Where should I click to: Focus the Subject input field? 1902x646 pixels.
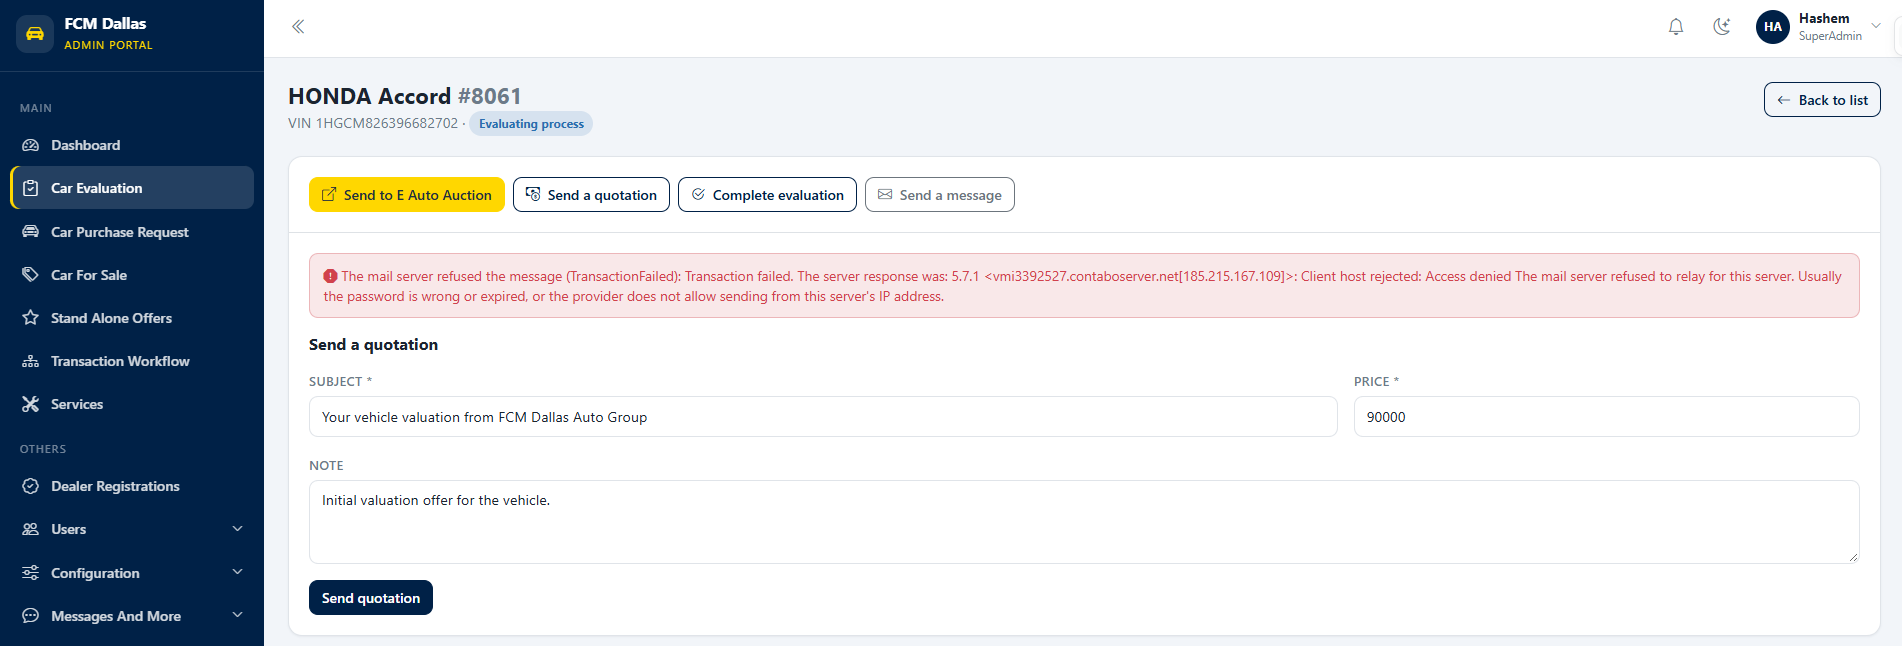point(823,417)
